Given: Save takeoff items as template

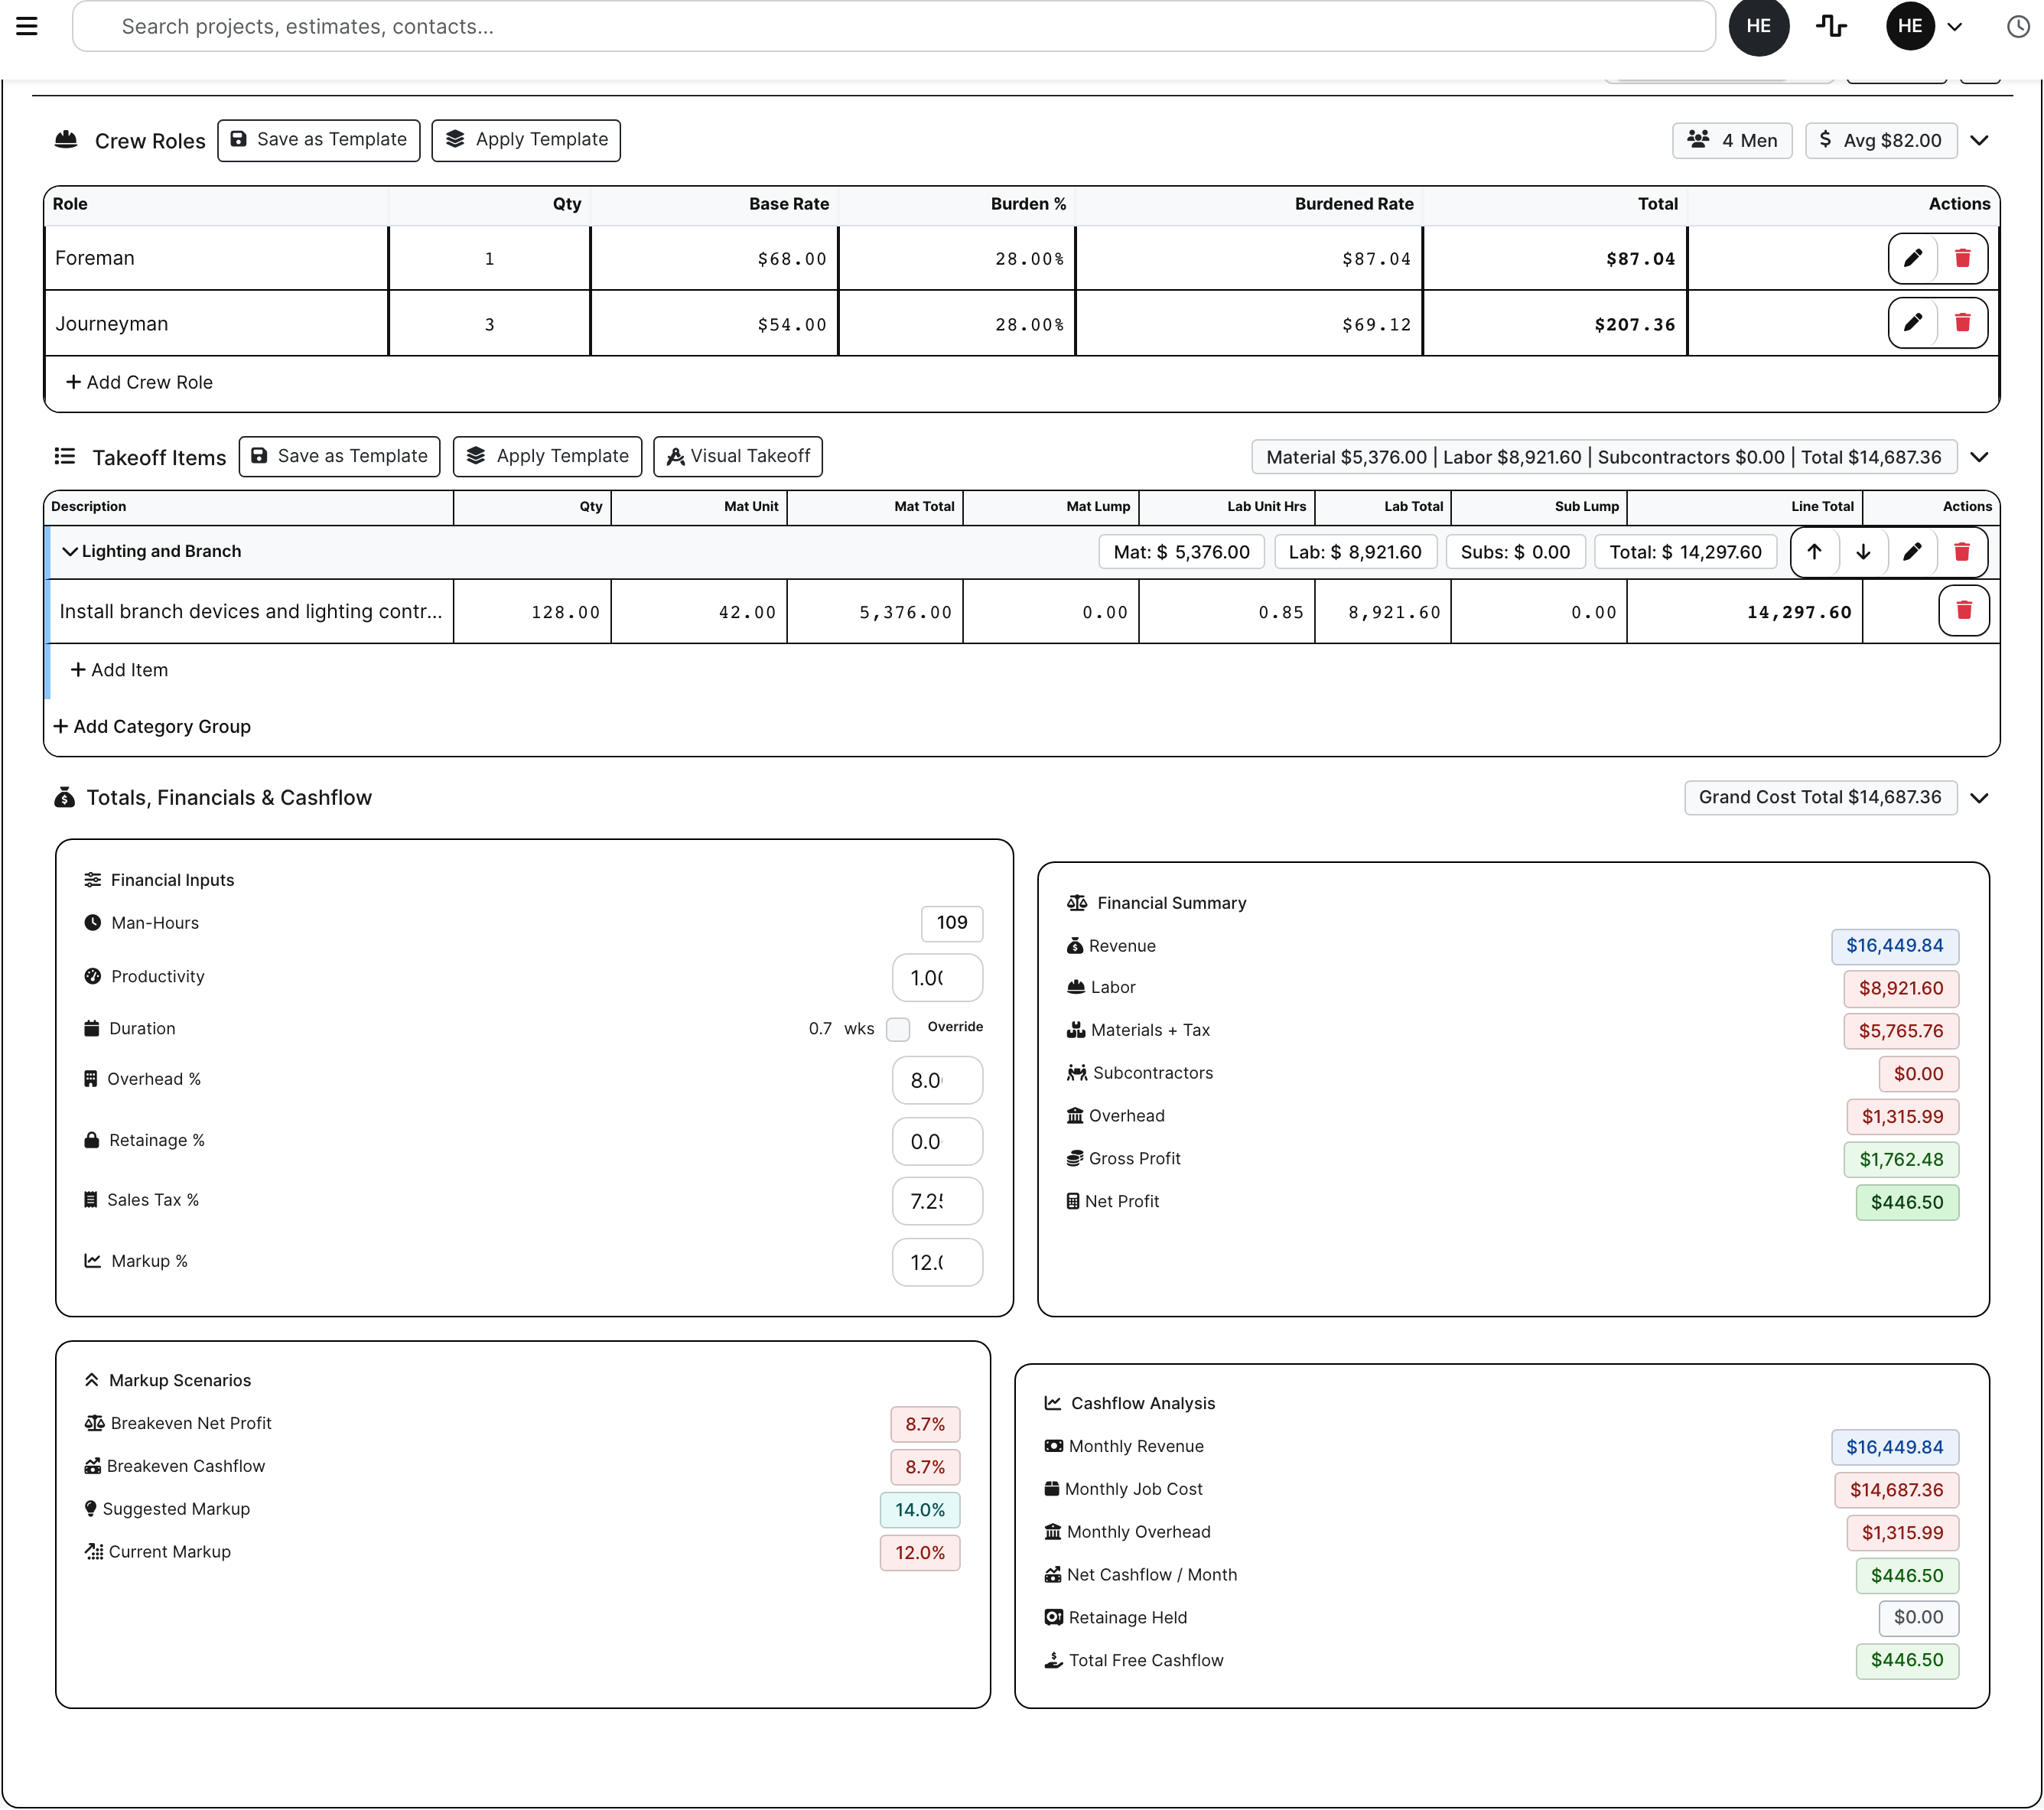Looking at the screenshot, I should (340, 456).
